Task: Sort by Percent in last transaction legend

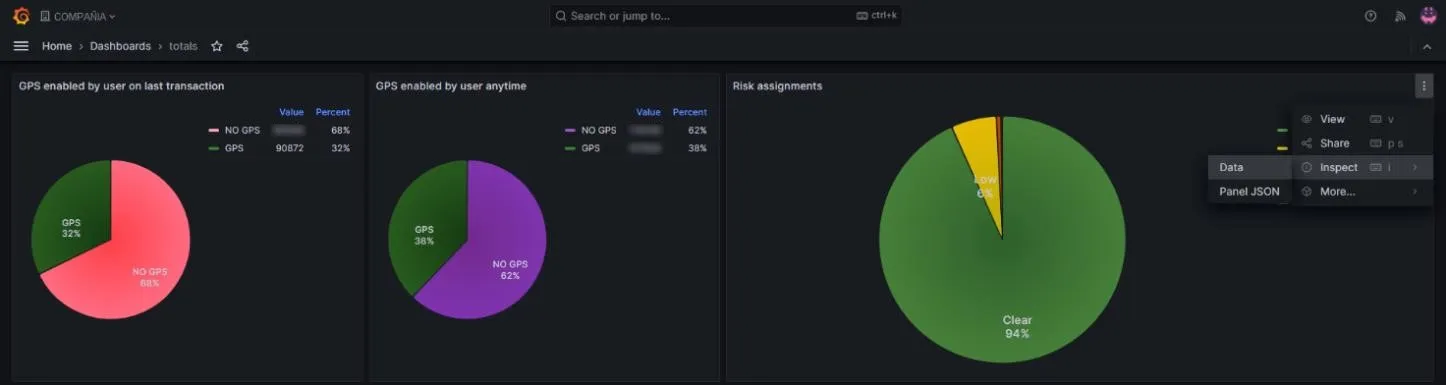Action: pos(333,112)
